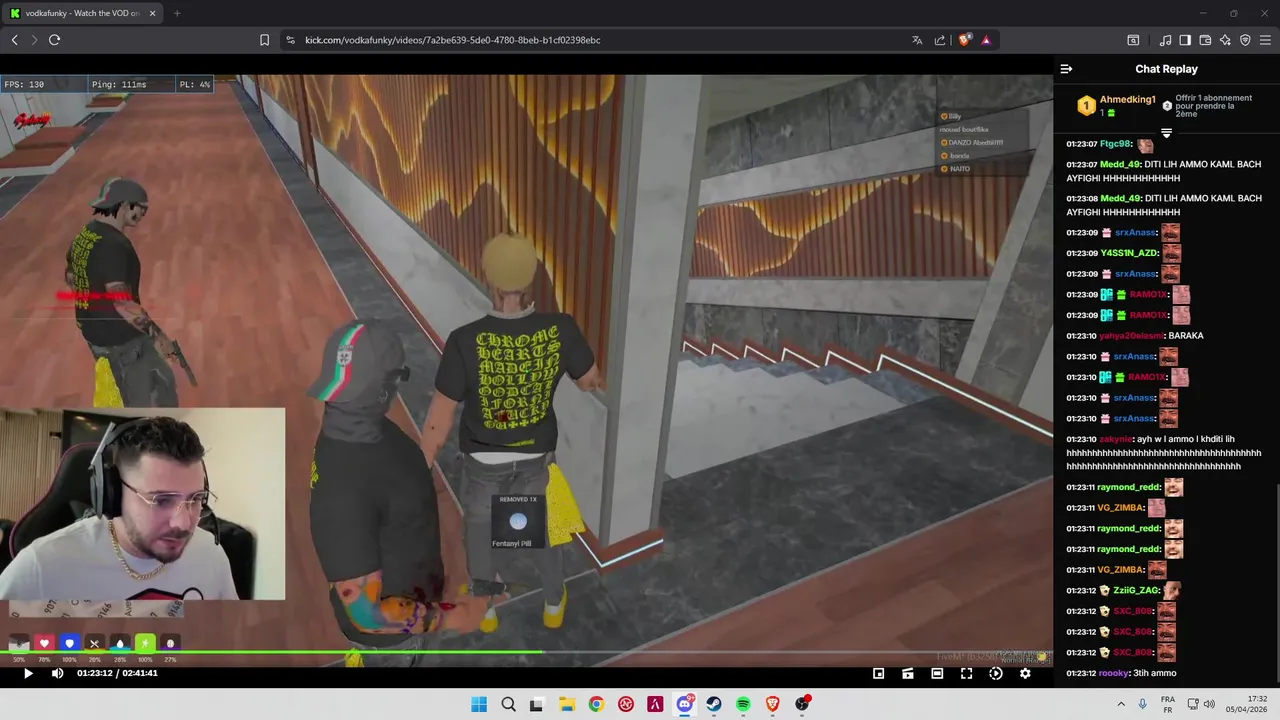The image size is (1280, 720).
Task: Reload the Kick page
Action: tap(54, 40)
